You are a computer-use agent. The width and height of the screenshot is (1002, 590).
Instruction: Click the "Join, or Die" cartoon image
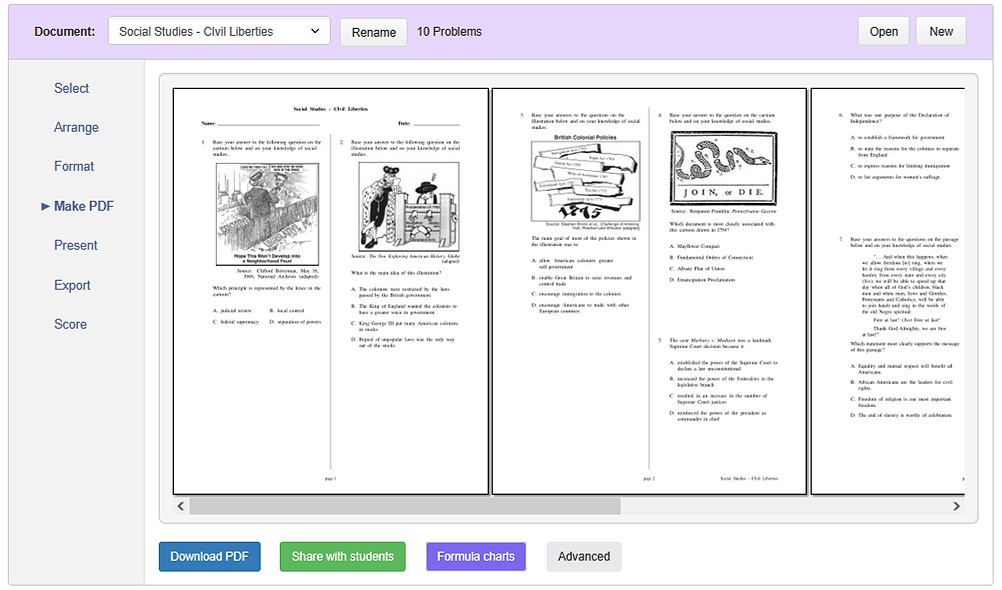pyautogui.click(x=723, y=168)
